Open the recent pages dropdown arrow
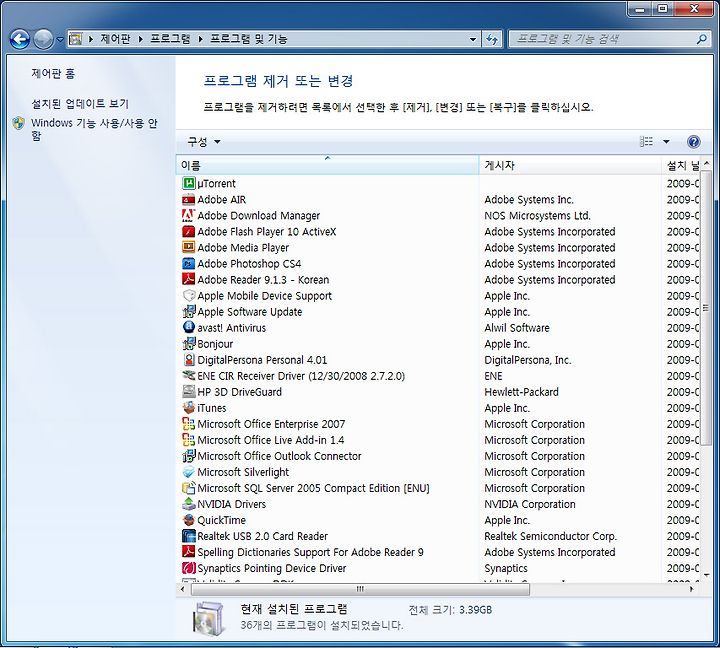The image size is (720, 648). coord(60,39)
